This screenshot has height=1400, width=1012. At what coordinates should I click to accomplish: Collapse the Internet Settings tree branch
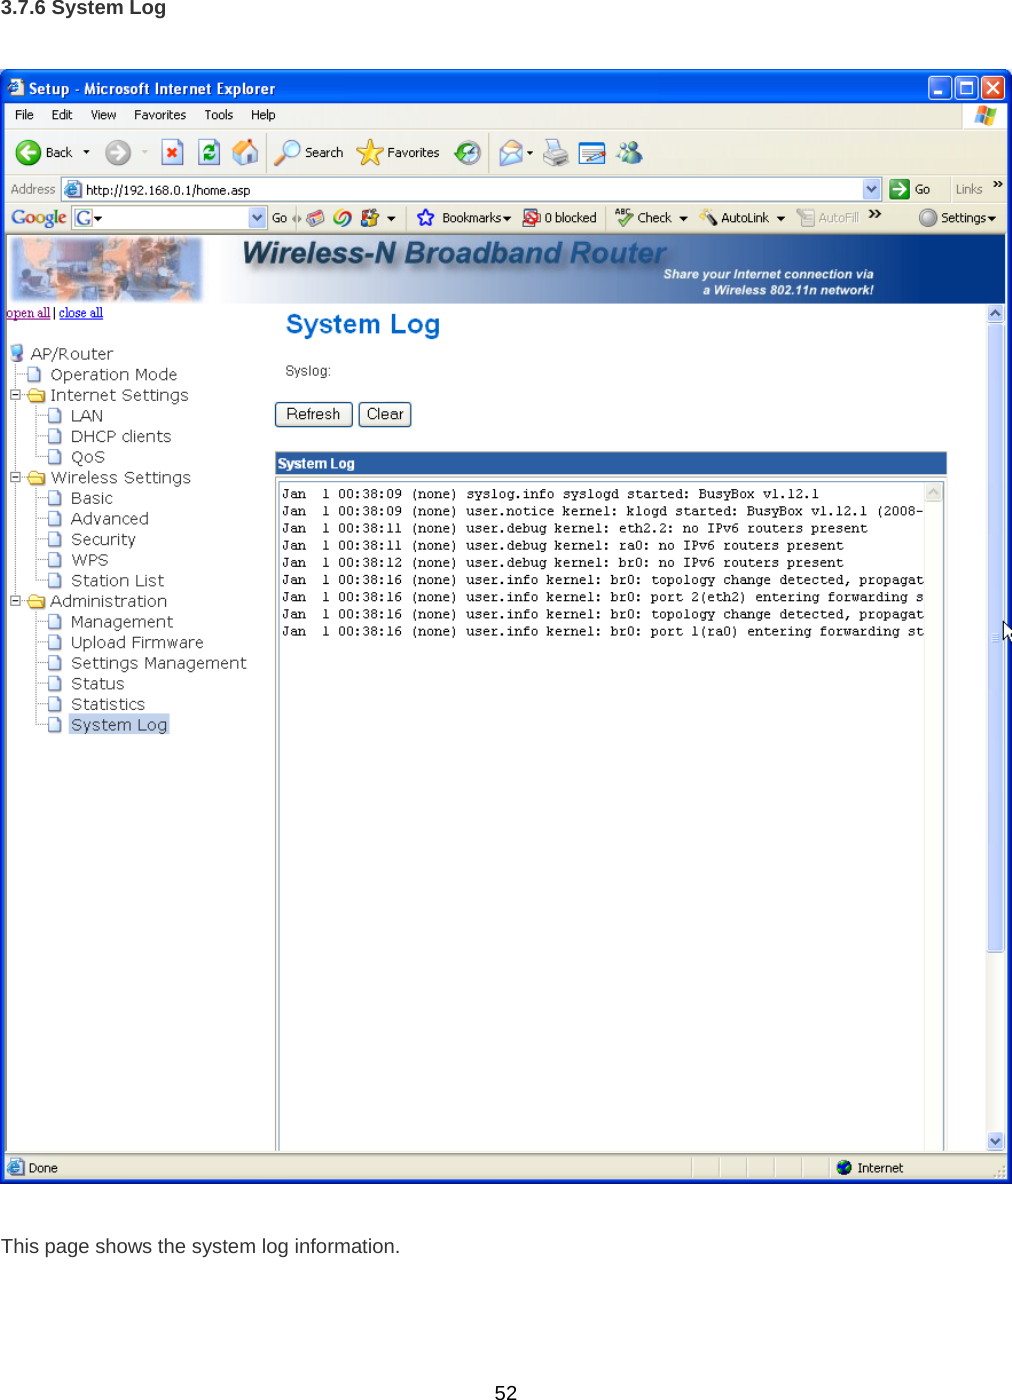14,395
